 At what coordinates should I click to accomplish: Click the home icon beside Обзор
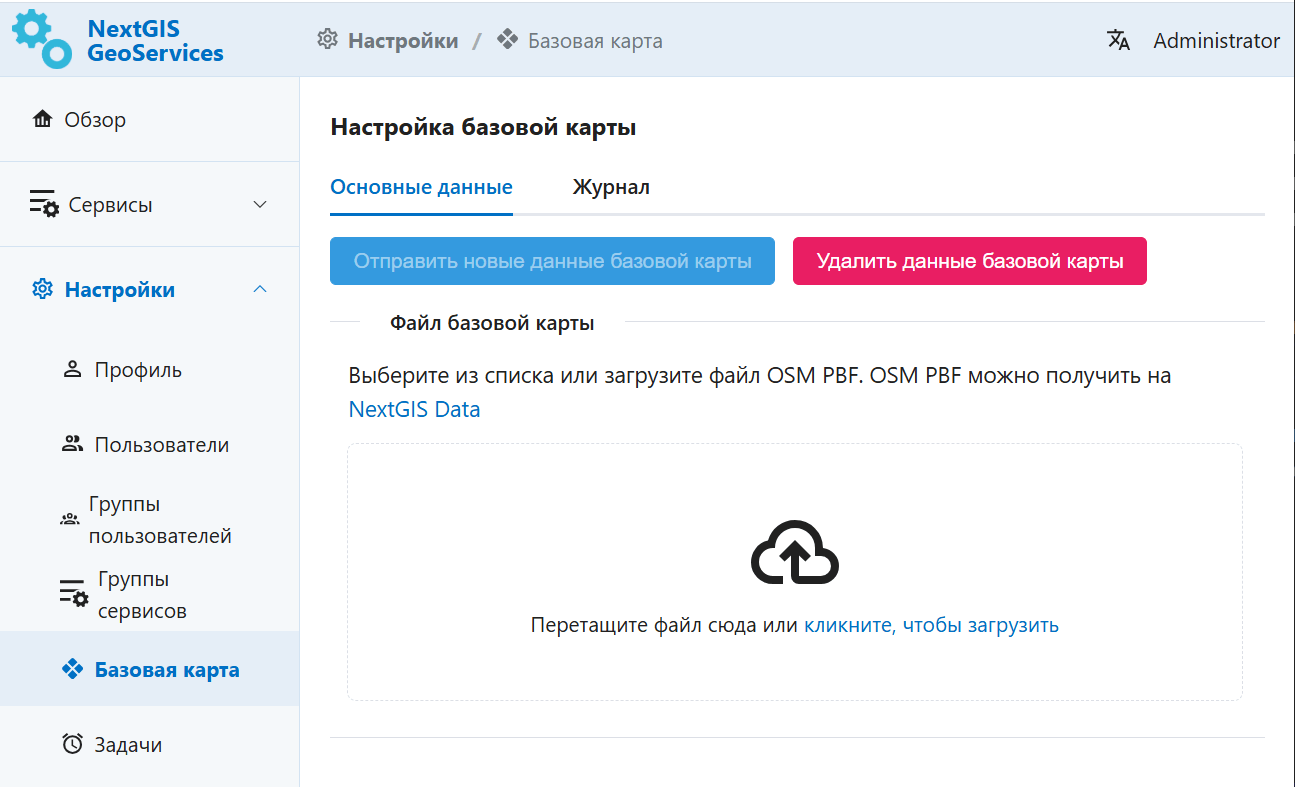point(42,120)
